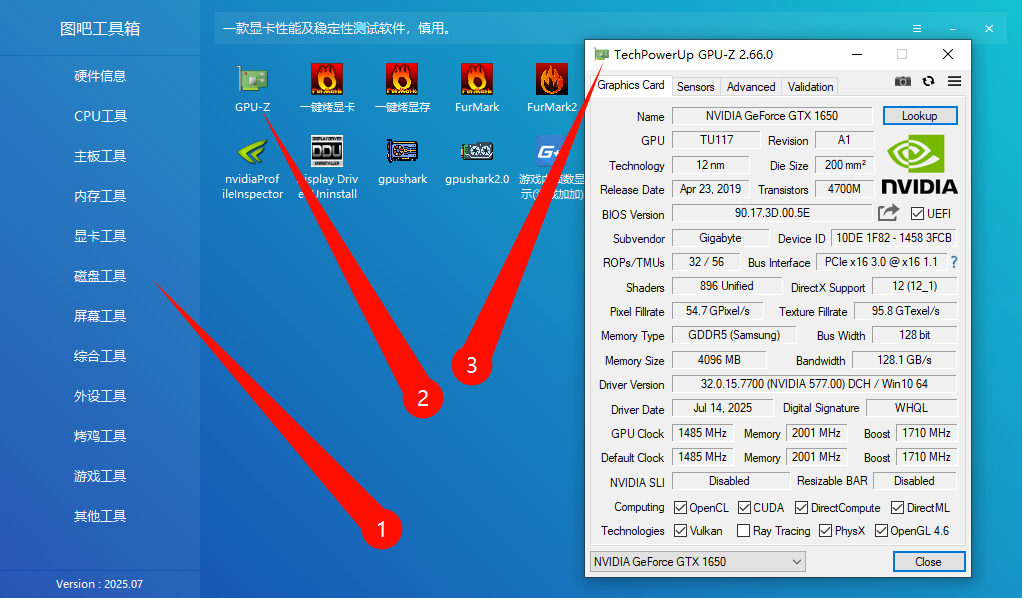This screenshot has height=598, width=1022.
Task: Click the GPU-Z refresh icon
Action: click(928, 81)
